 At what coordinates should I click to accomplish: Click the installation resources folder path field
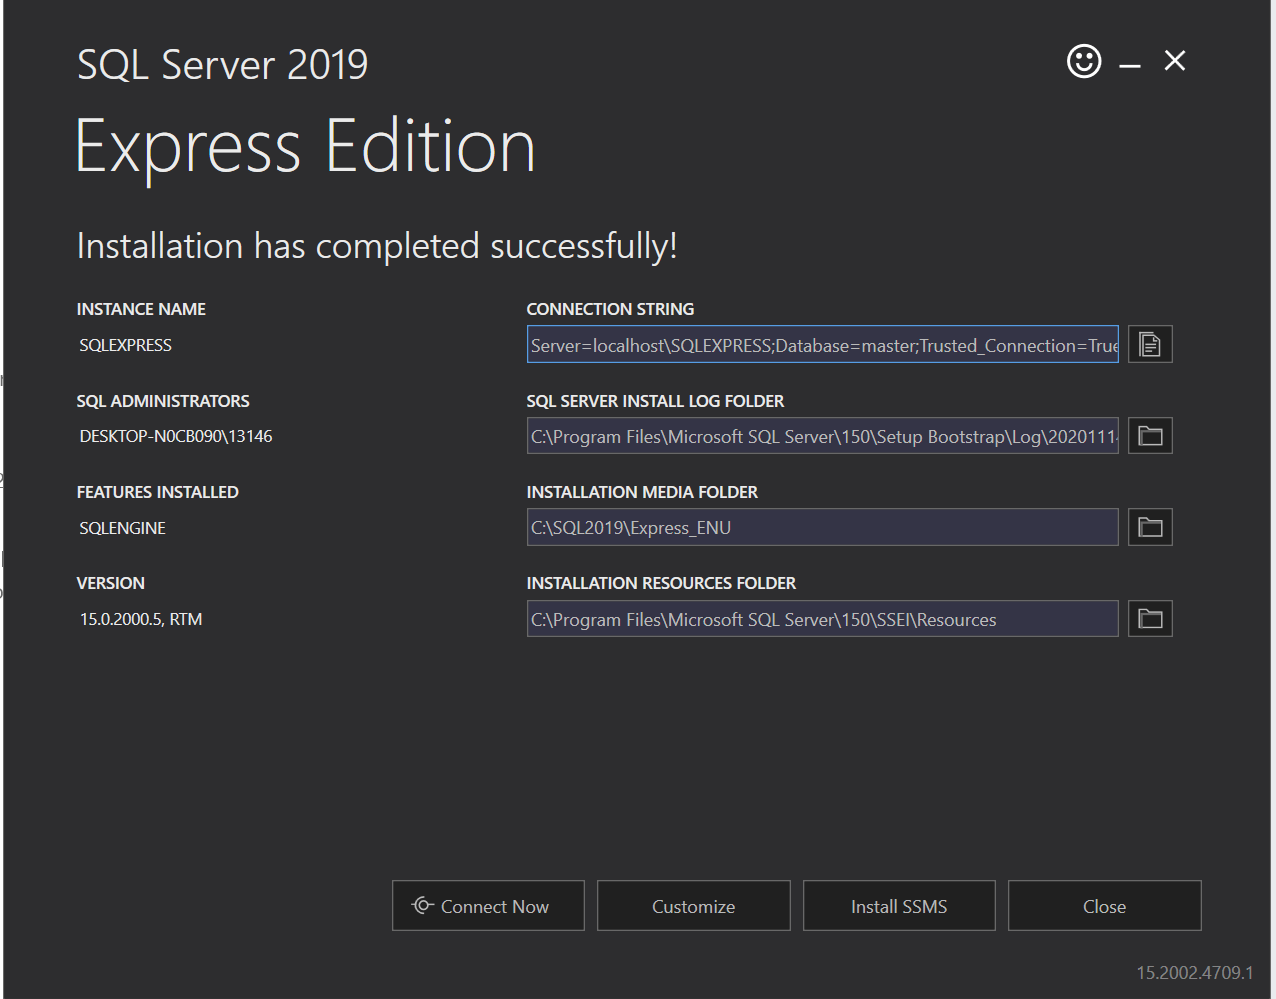822,618
